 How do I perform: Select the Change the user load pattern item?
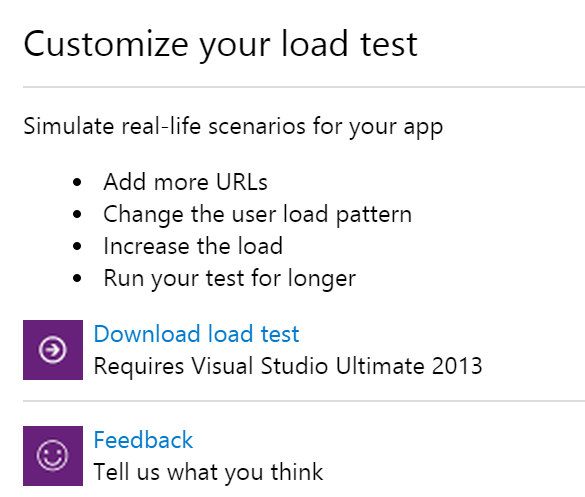tap(257, 215)
